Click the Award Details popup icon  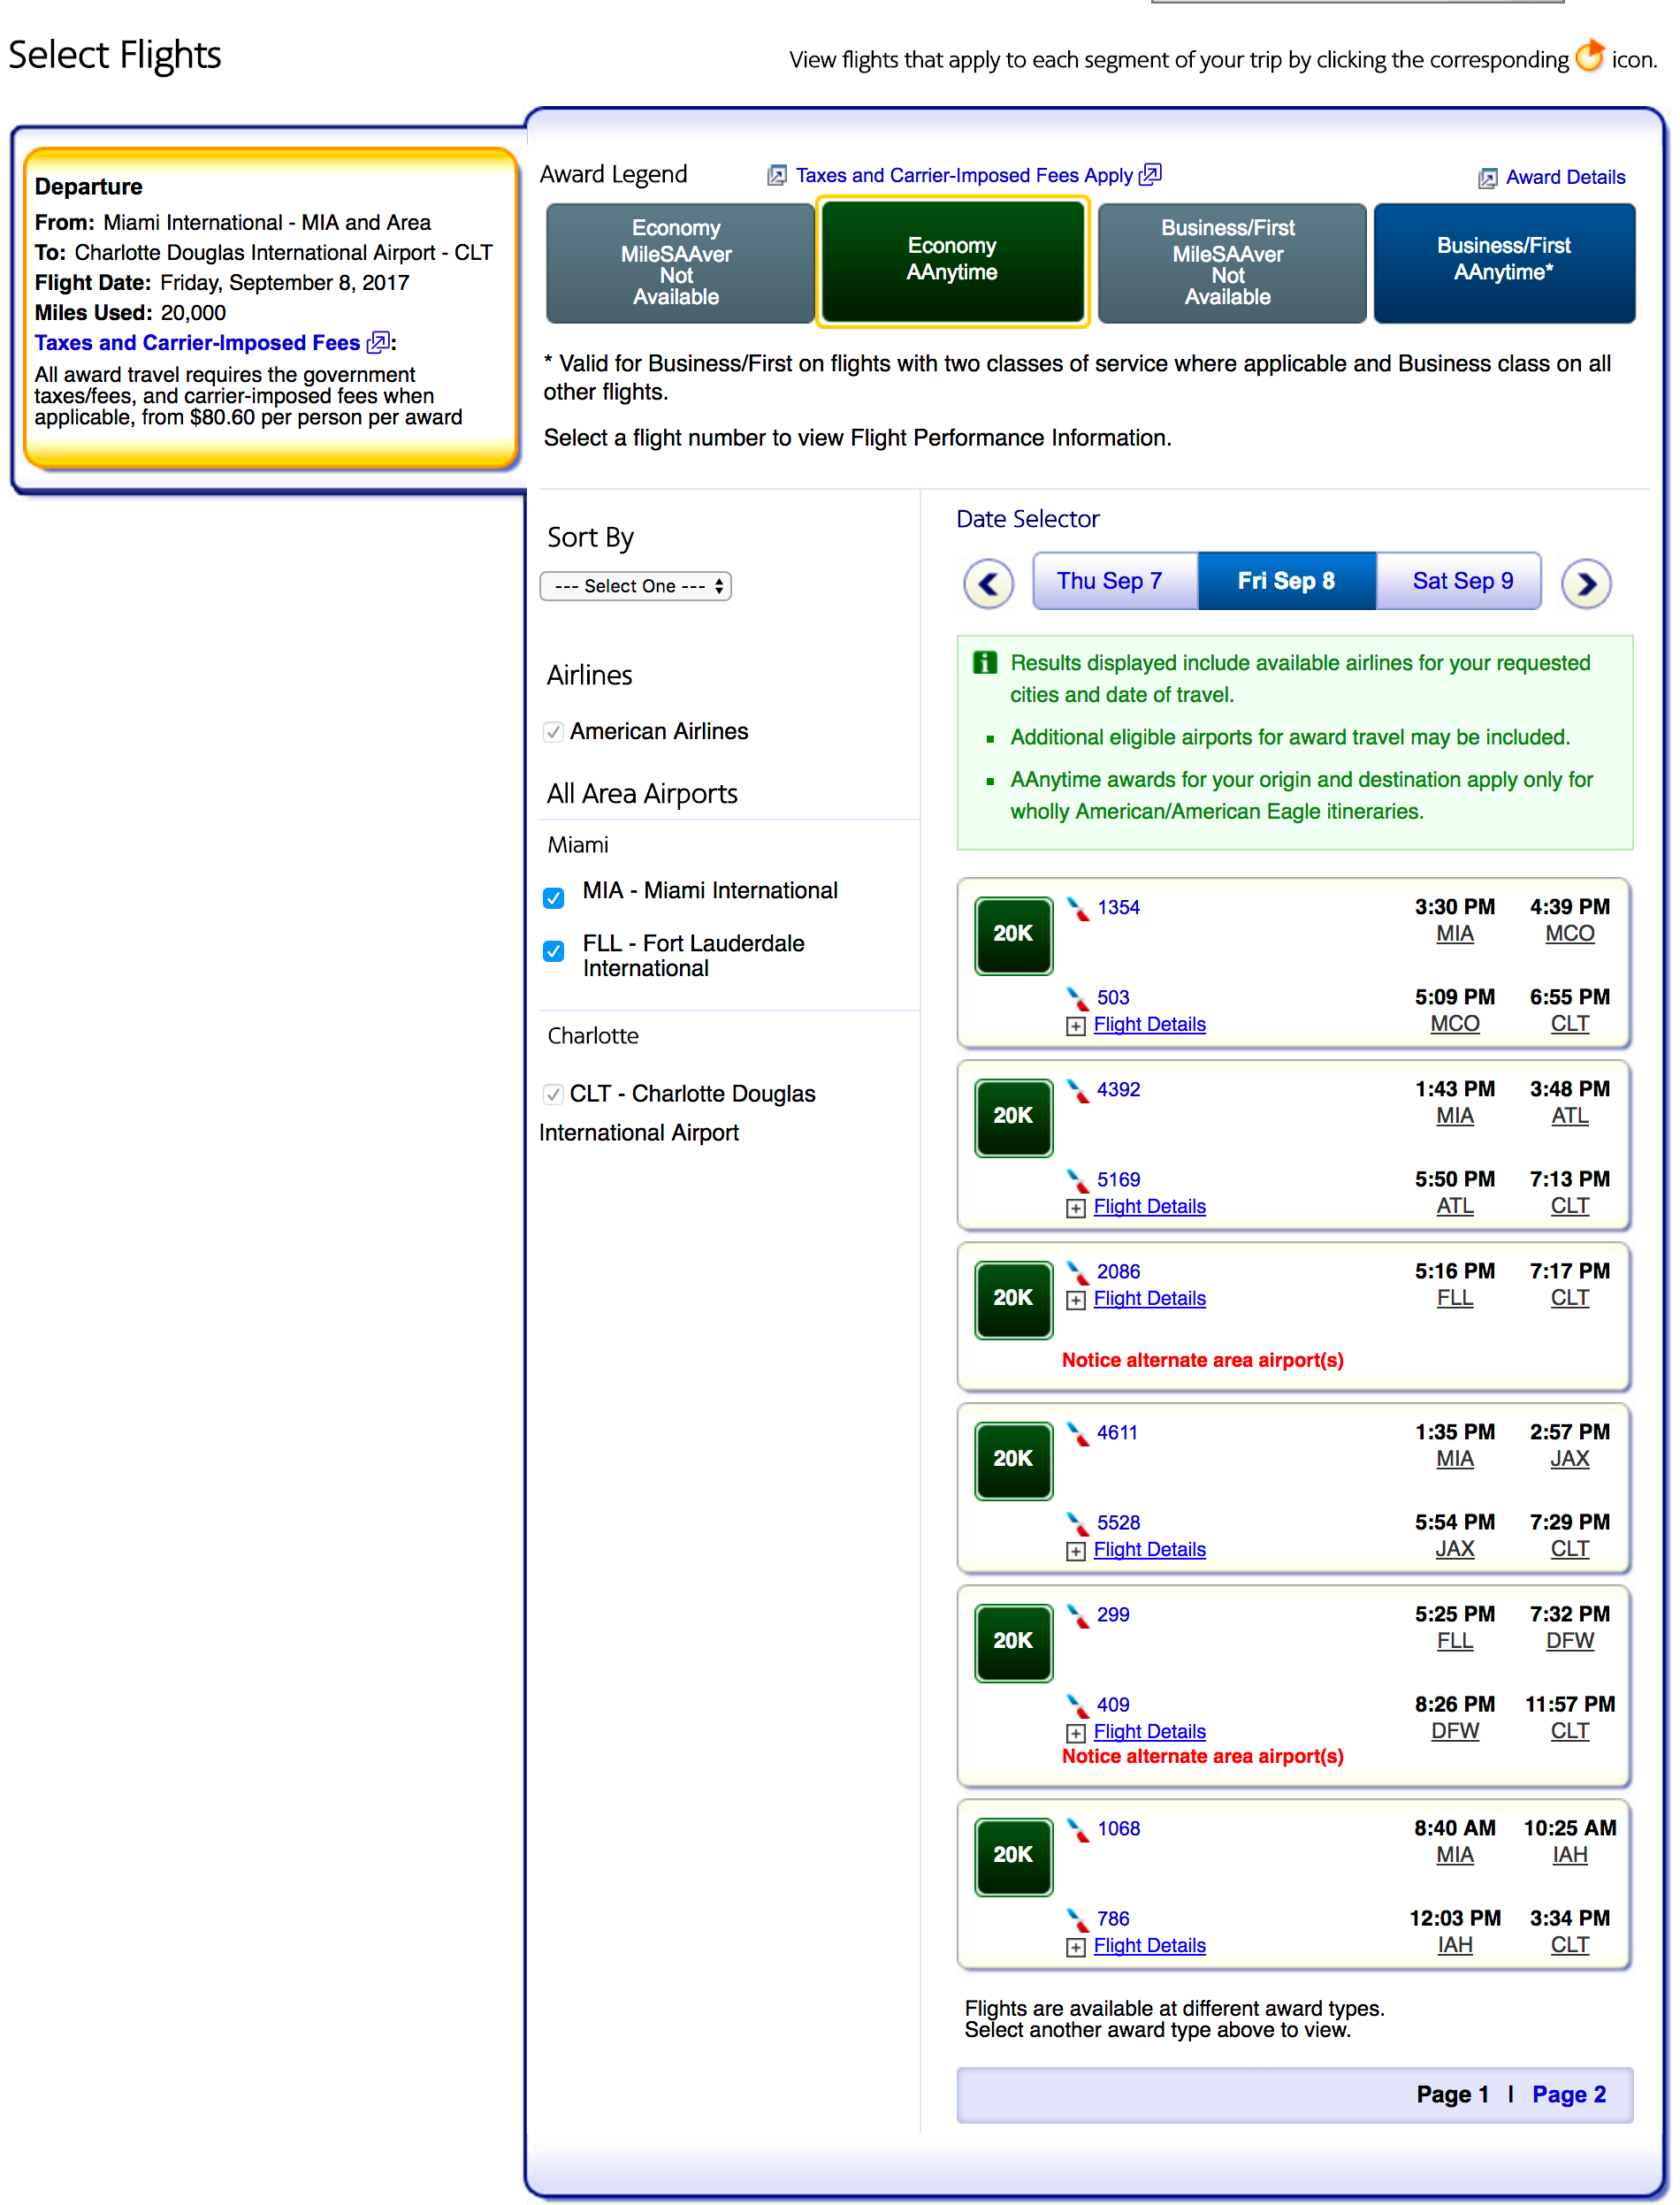pos(1487,178)
